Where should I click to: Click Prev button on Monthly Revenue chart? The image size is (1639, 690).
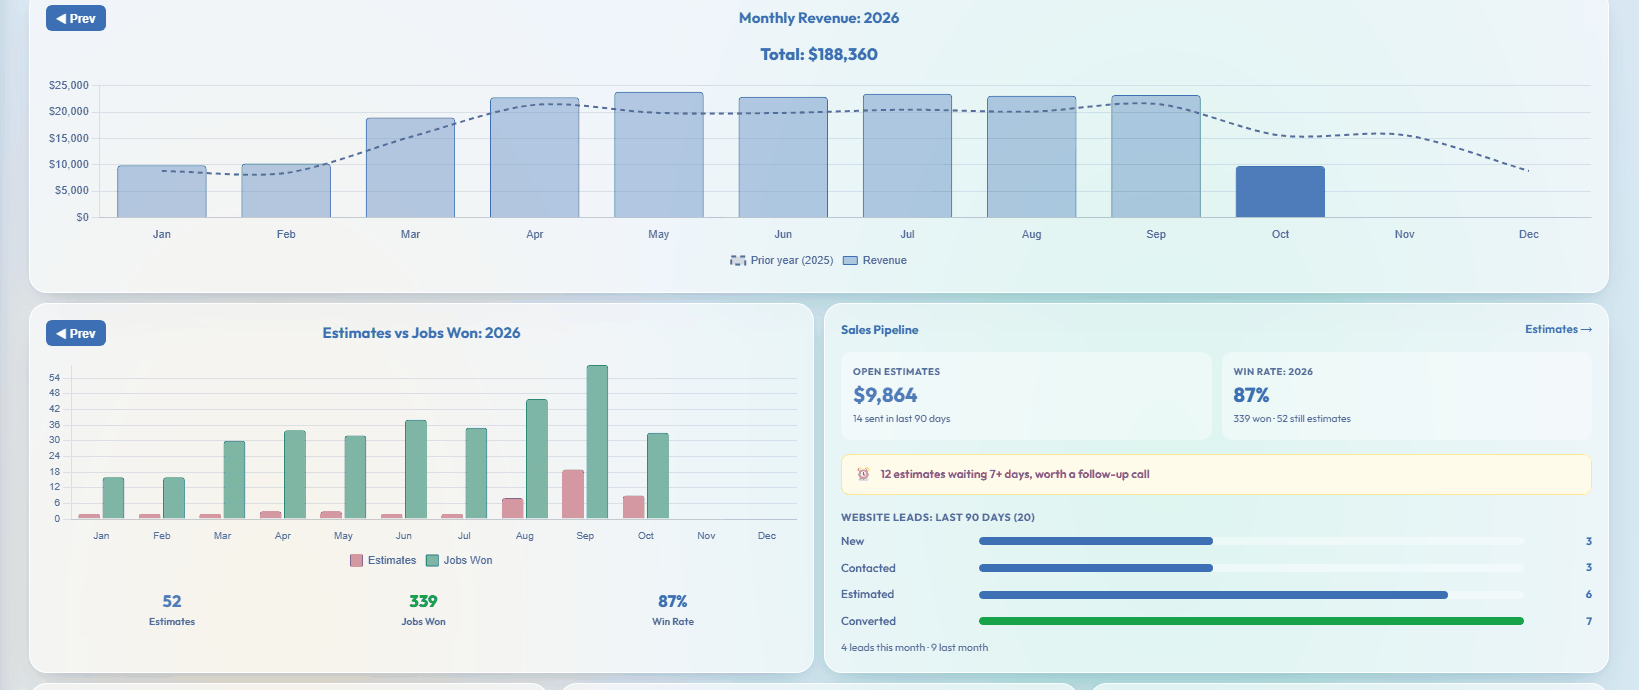coord(76,18)
